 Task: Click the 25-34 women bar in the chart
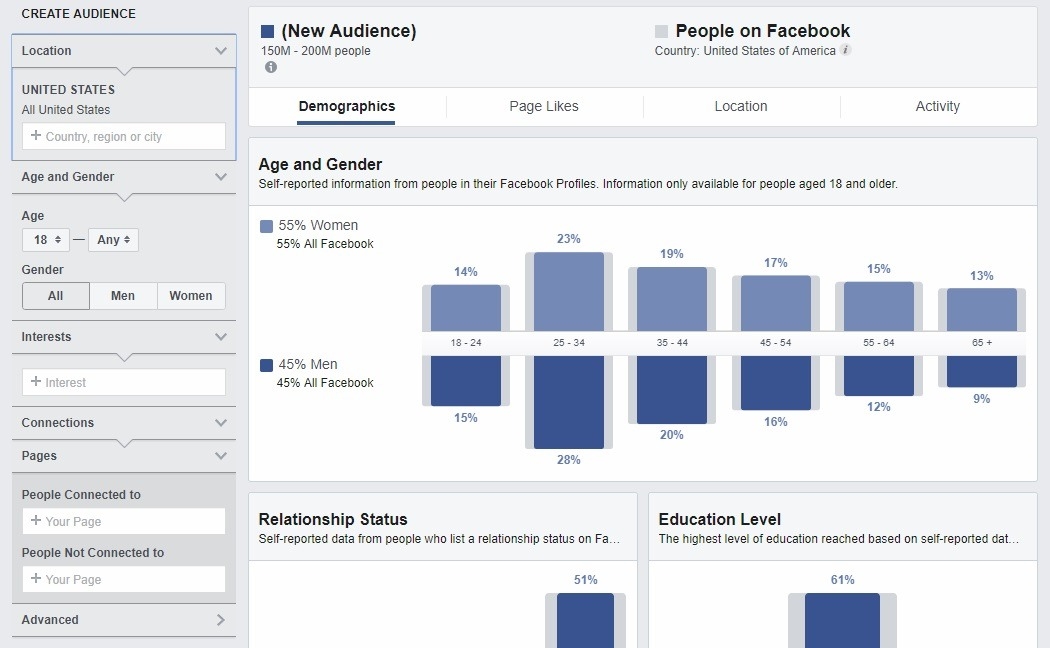click(x=569, y=290)
